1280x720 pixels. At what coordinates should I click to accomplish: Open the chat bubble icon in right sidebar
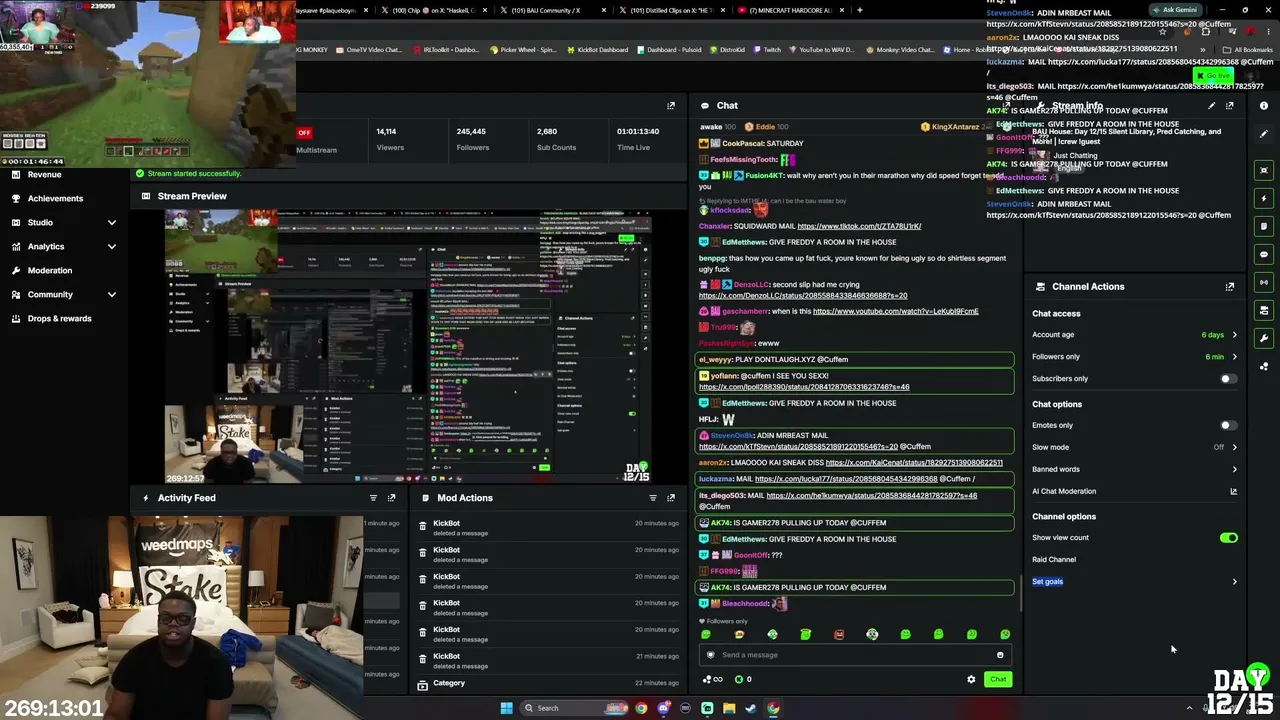[x=1264, y=254]
